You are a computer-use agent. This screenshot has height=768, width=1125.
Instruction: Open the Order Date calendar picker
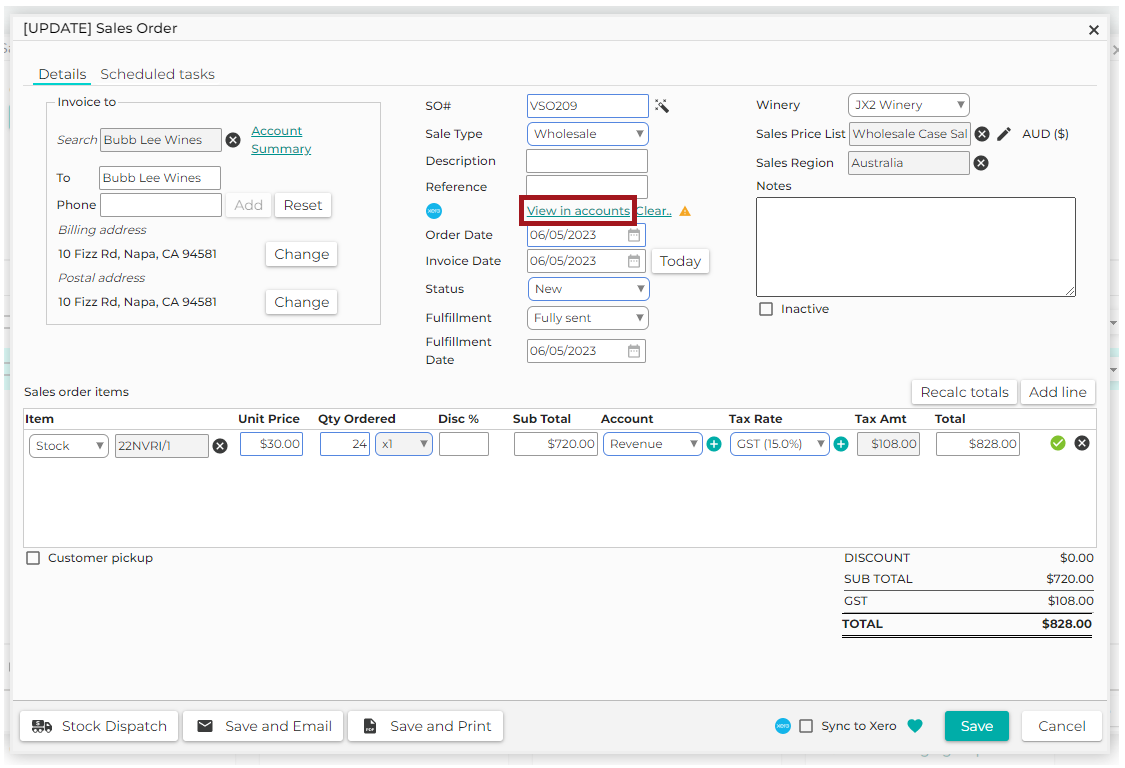(634, 235)
